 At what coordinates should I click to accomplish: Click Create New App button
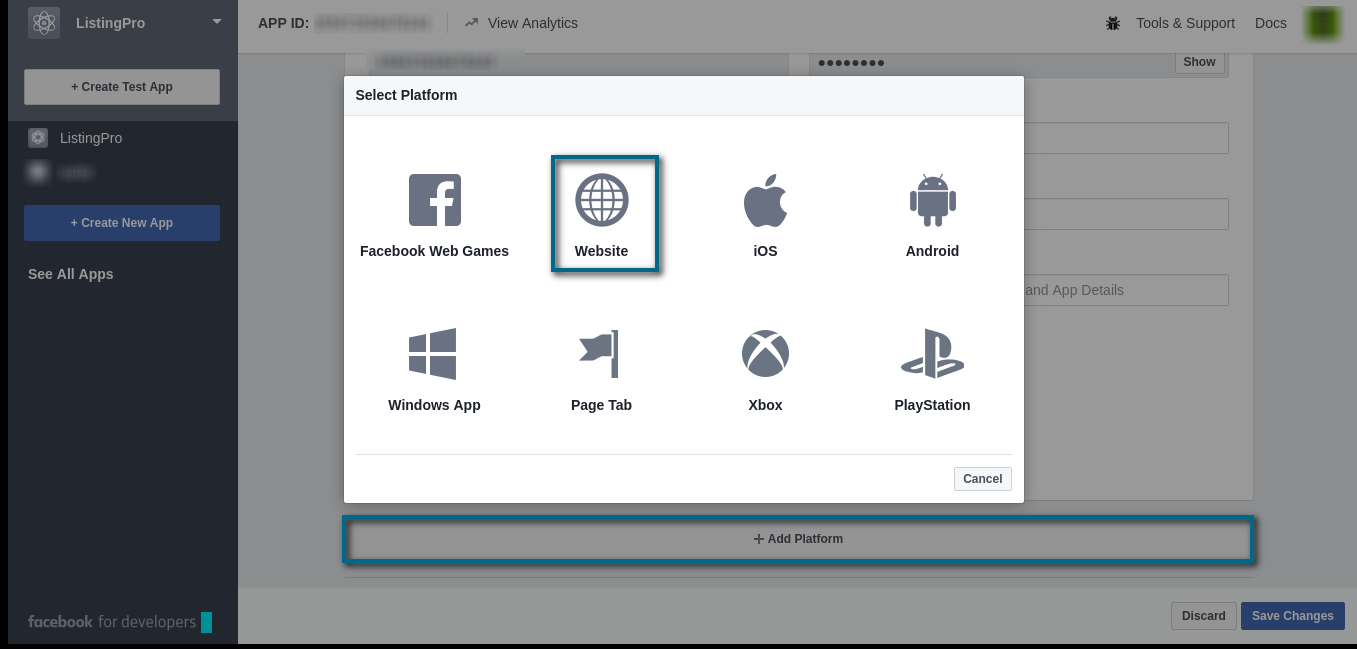[x=122, y=223]
